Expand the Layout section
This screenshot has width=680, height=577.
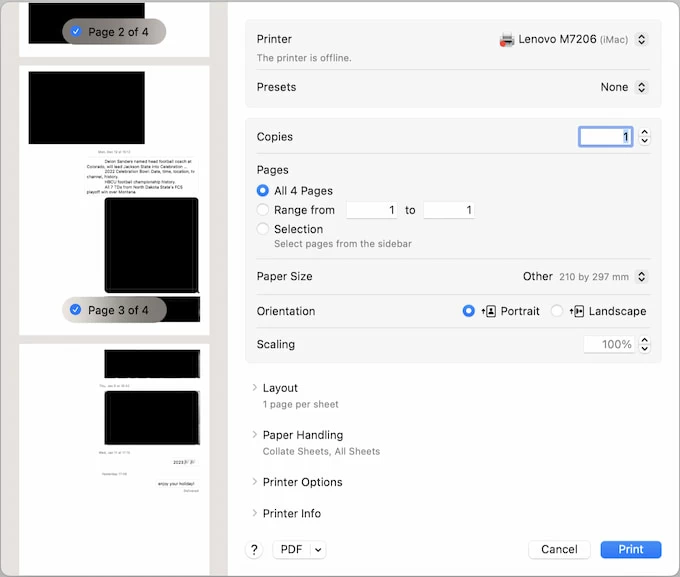(x=255, y=388)
